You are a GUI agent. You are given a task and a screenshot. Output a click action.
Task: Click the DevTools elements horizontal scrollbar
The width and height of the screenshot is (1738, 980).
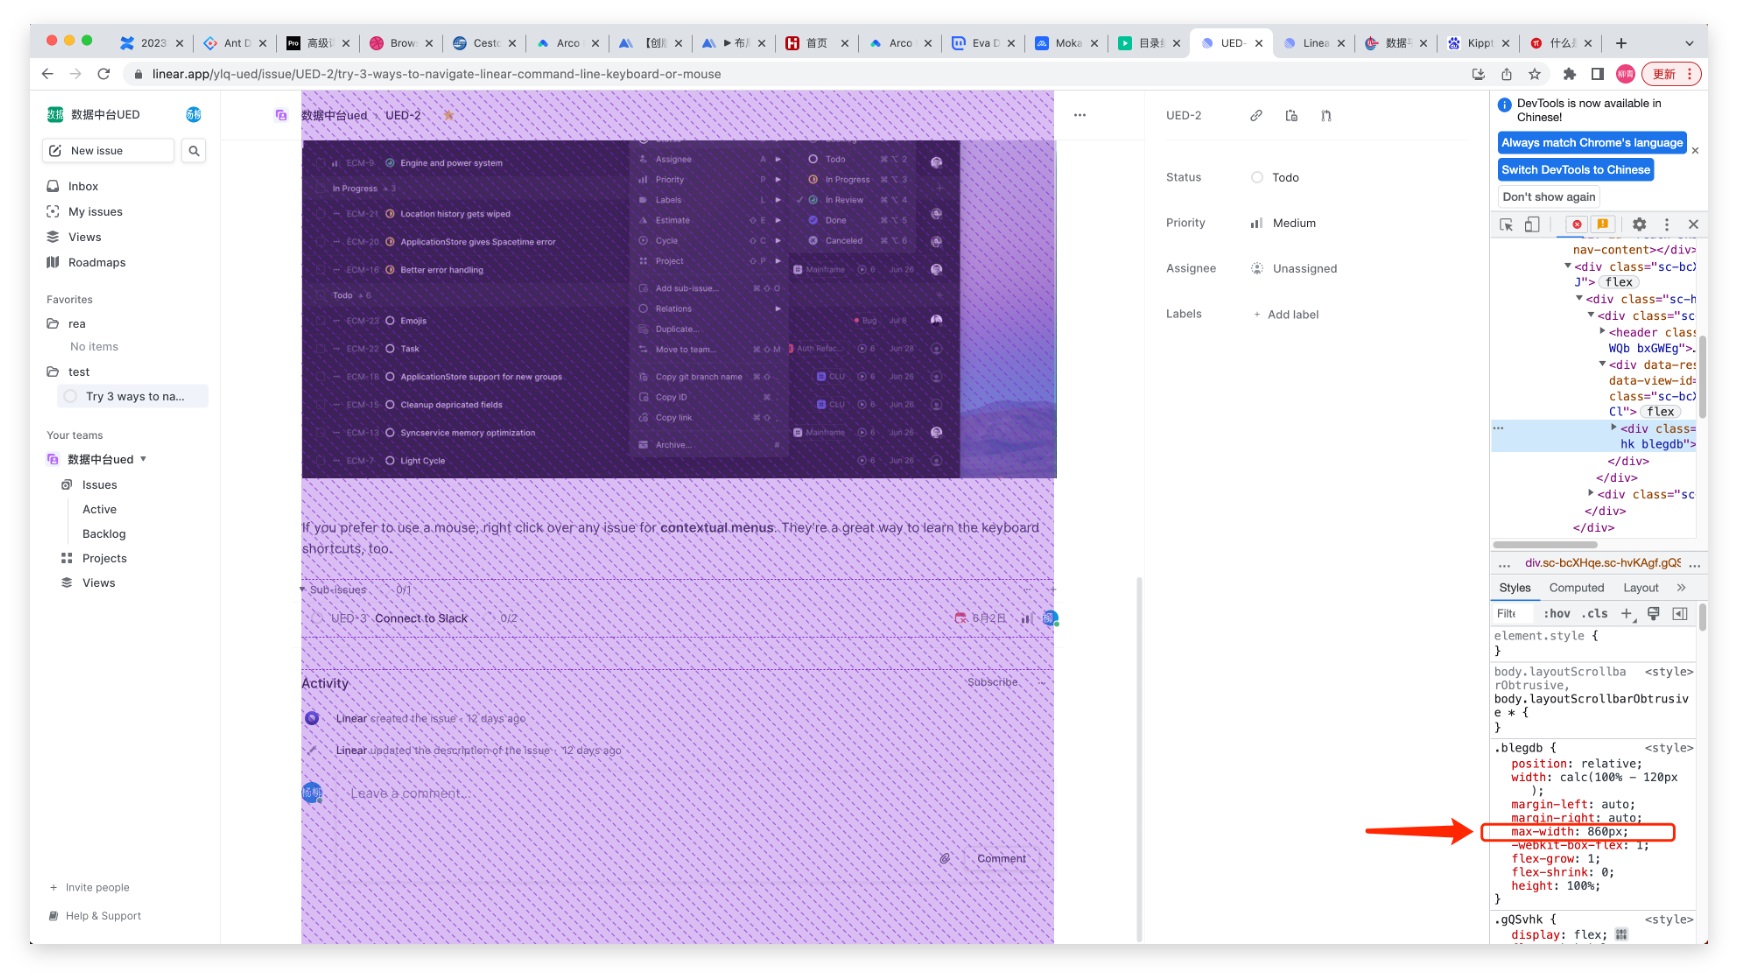[x=1544, y=545]
